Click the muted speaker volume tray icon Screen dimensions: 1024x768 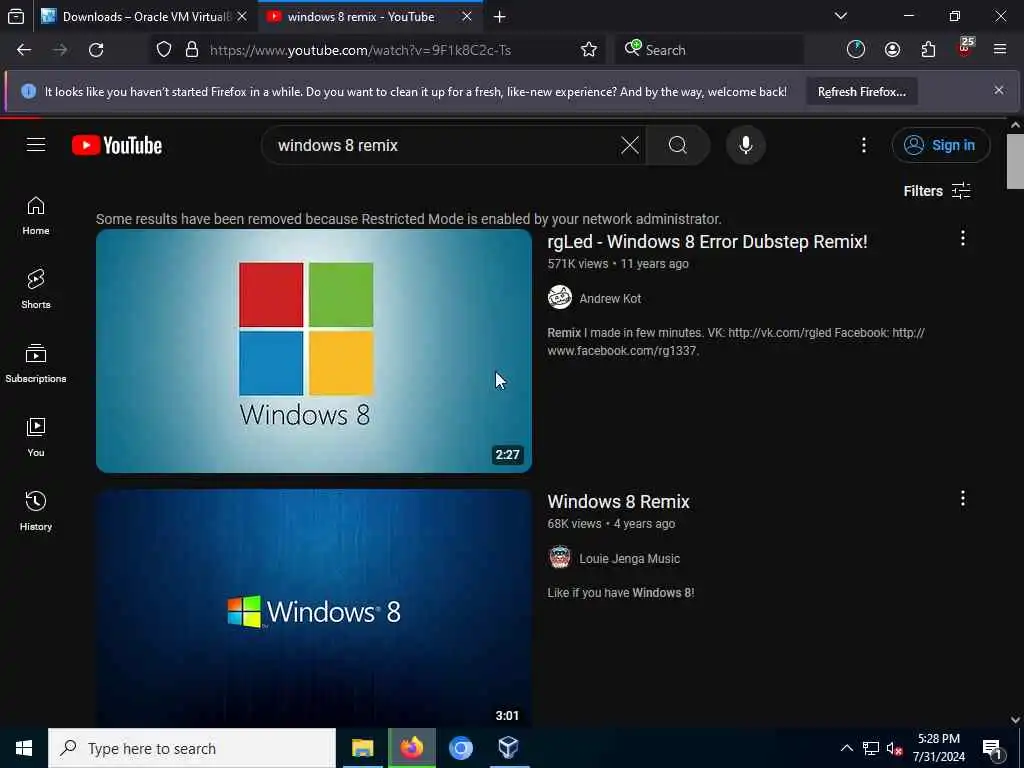pos(894,748)
